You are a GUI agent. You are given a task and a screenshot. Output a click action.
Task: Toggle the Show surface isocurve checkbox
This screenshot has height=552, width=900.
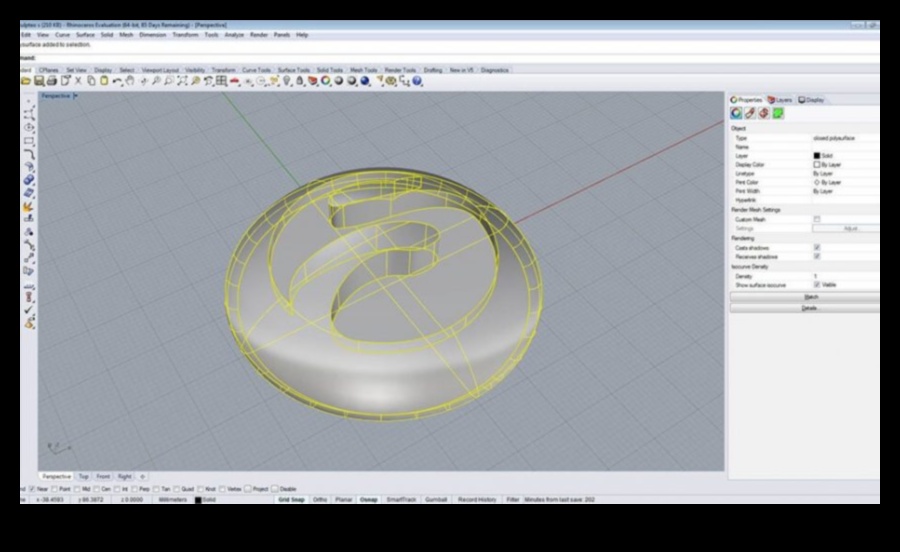817,285
